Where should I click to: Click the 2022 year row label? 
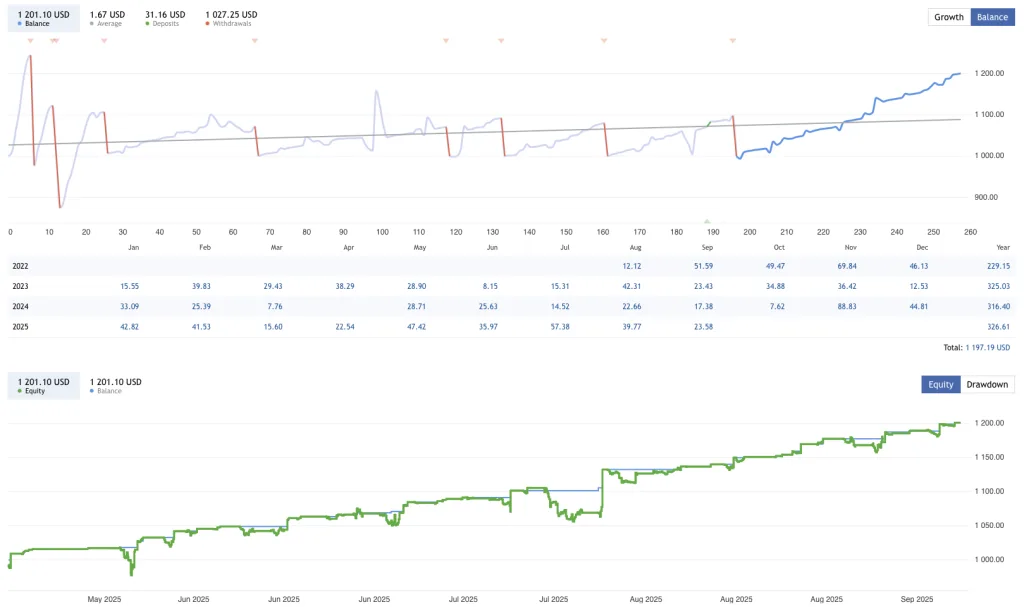(19, 266)
